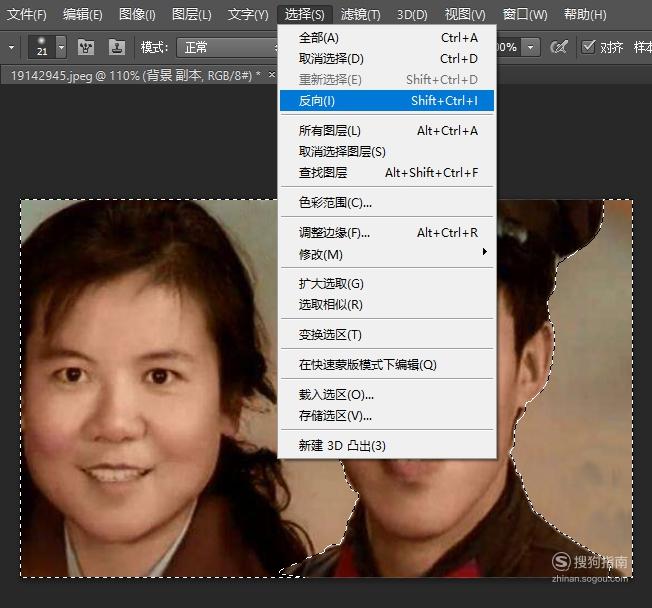The height and width of the screenshot is (608, 652).
Task: Open the 窗口(W) menu
Action: point(525,15)
